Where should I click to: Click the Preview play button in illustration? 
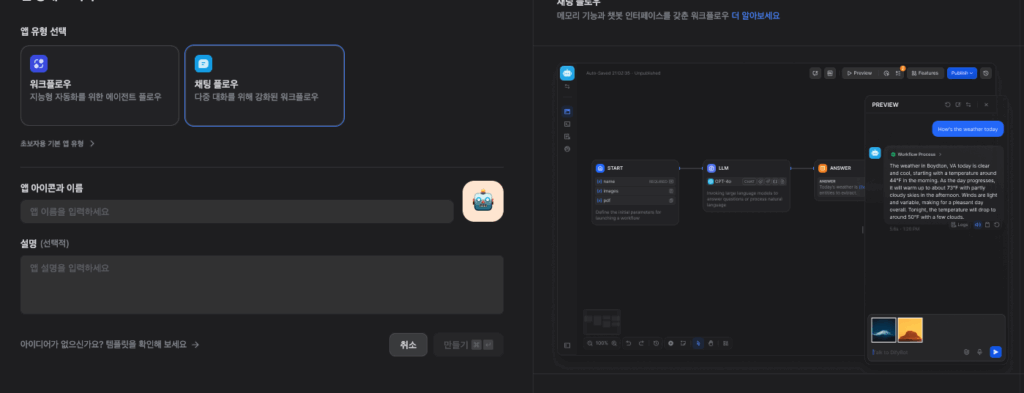tap(859, 73)
